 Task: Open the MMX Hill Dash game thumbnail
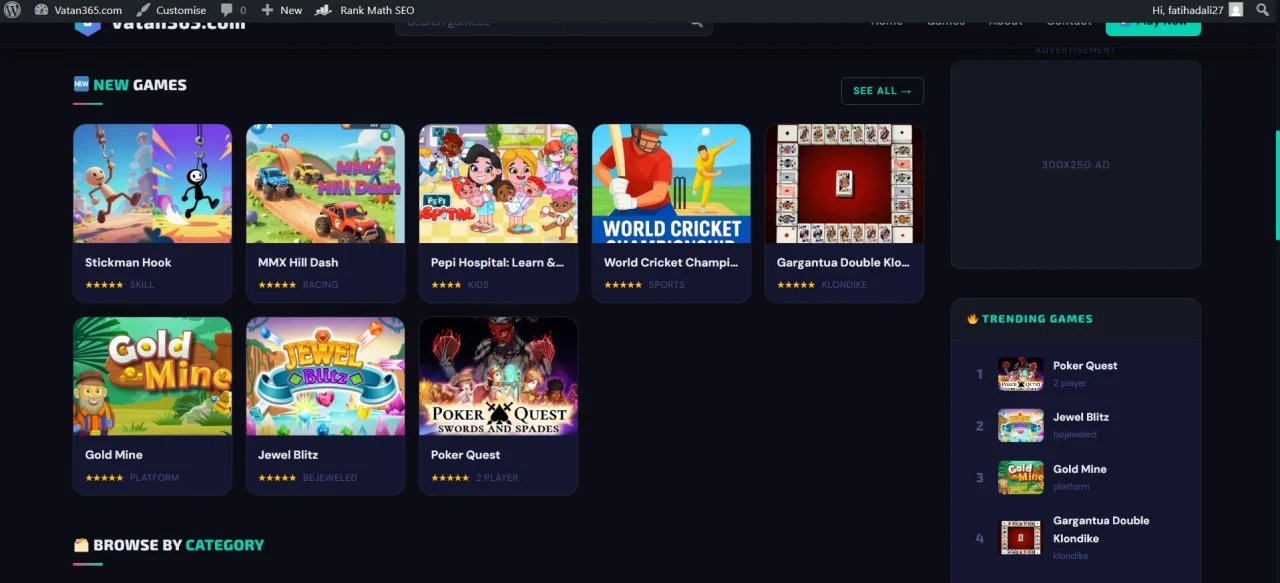click(325, 184)
